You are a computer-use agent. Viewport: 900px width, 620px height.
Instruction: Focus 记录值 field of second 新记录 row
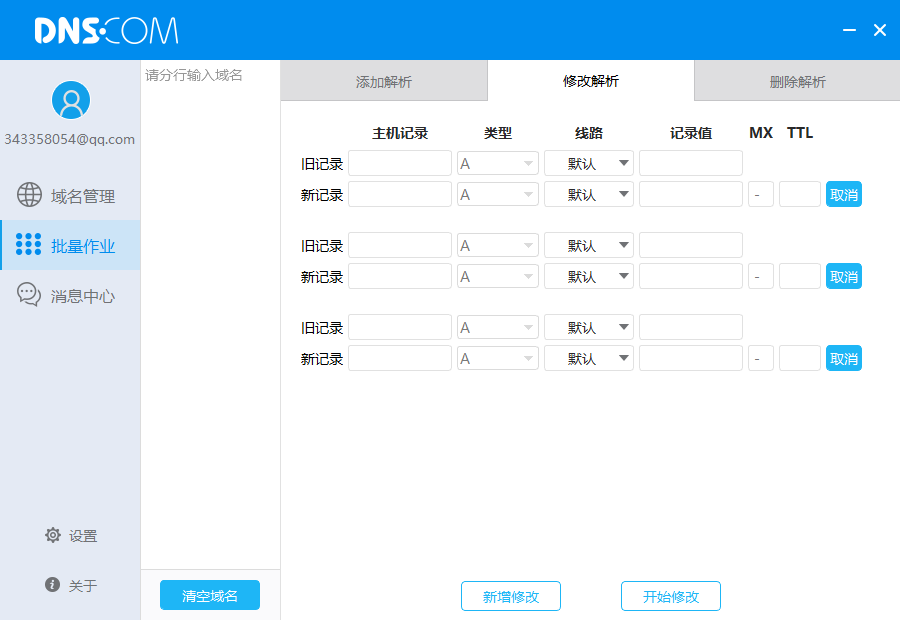[691, 277]
